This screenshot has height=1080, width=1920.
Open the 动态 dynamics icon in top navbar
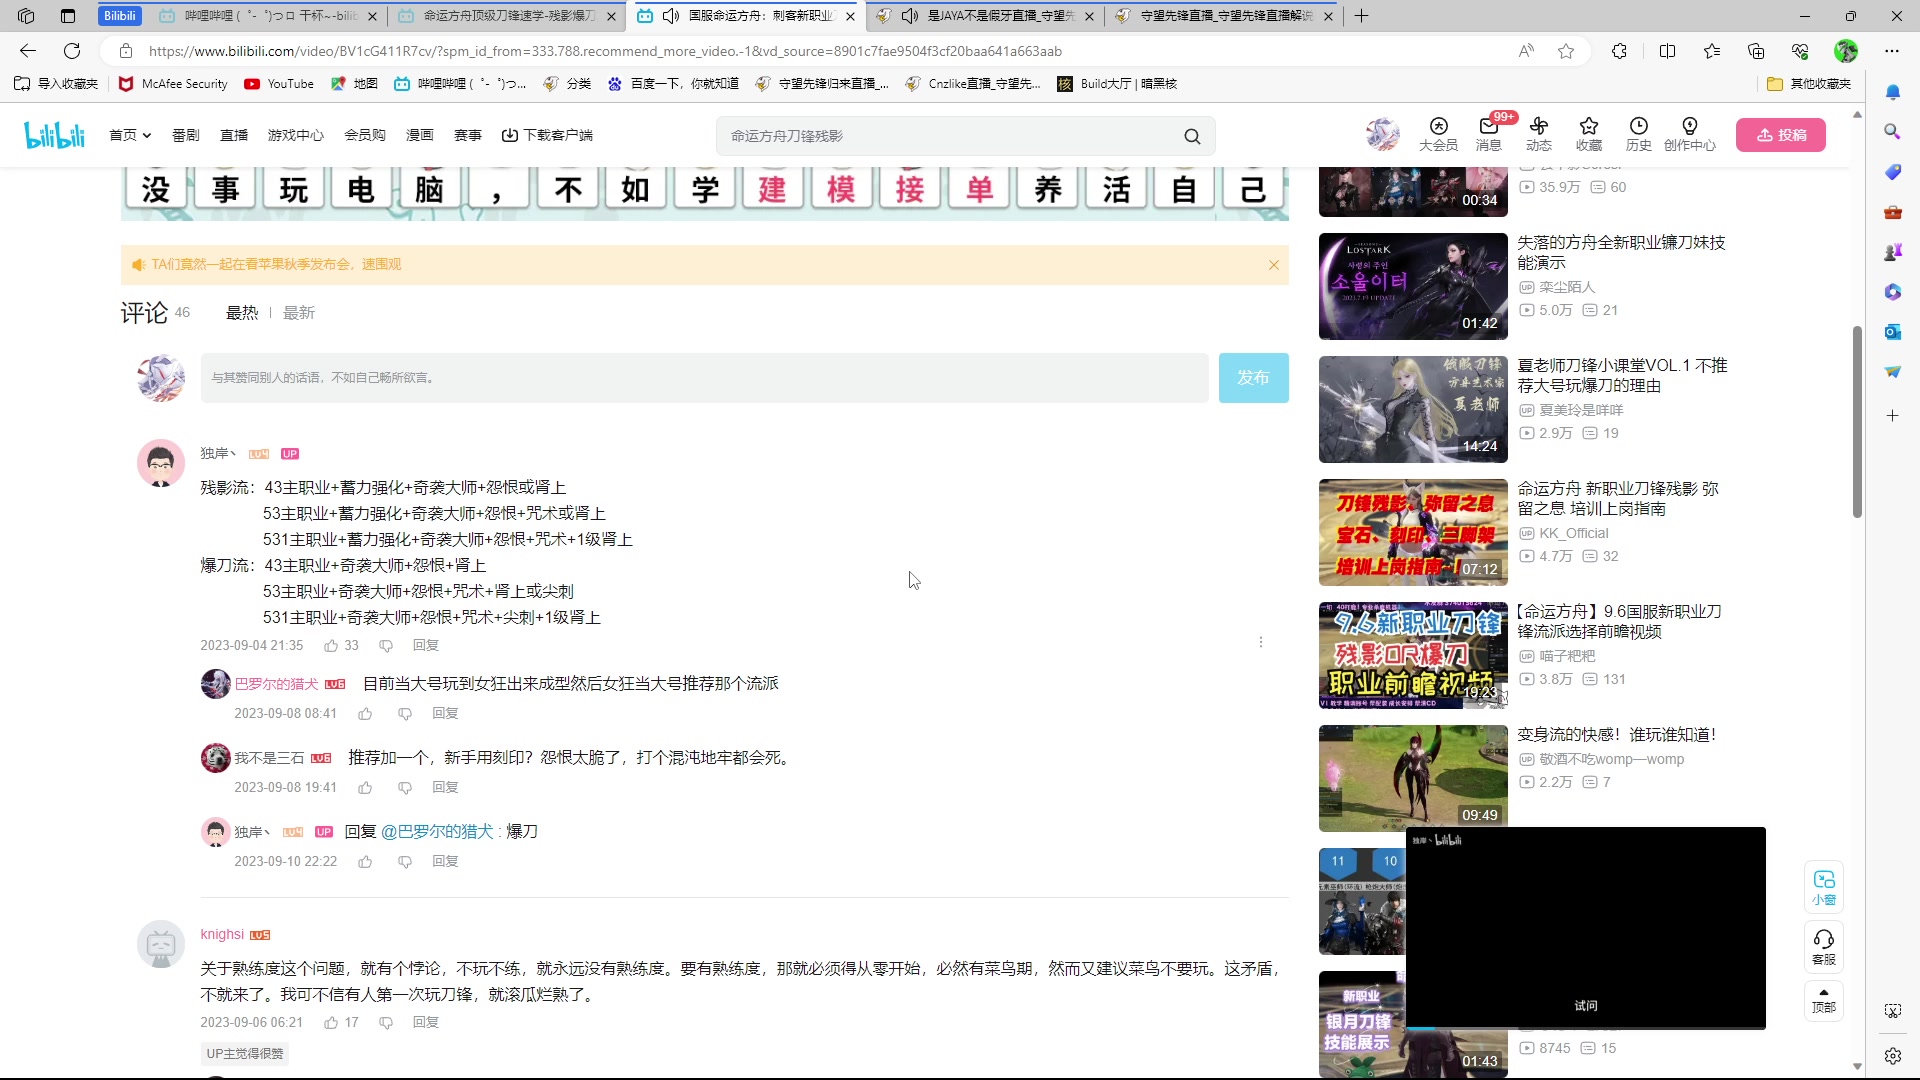[1539, 135]
